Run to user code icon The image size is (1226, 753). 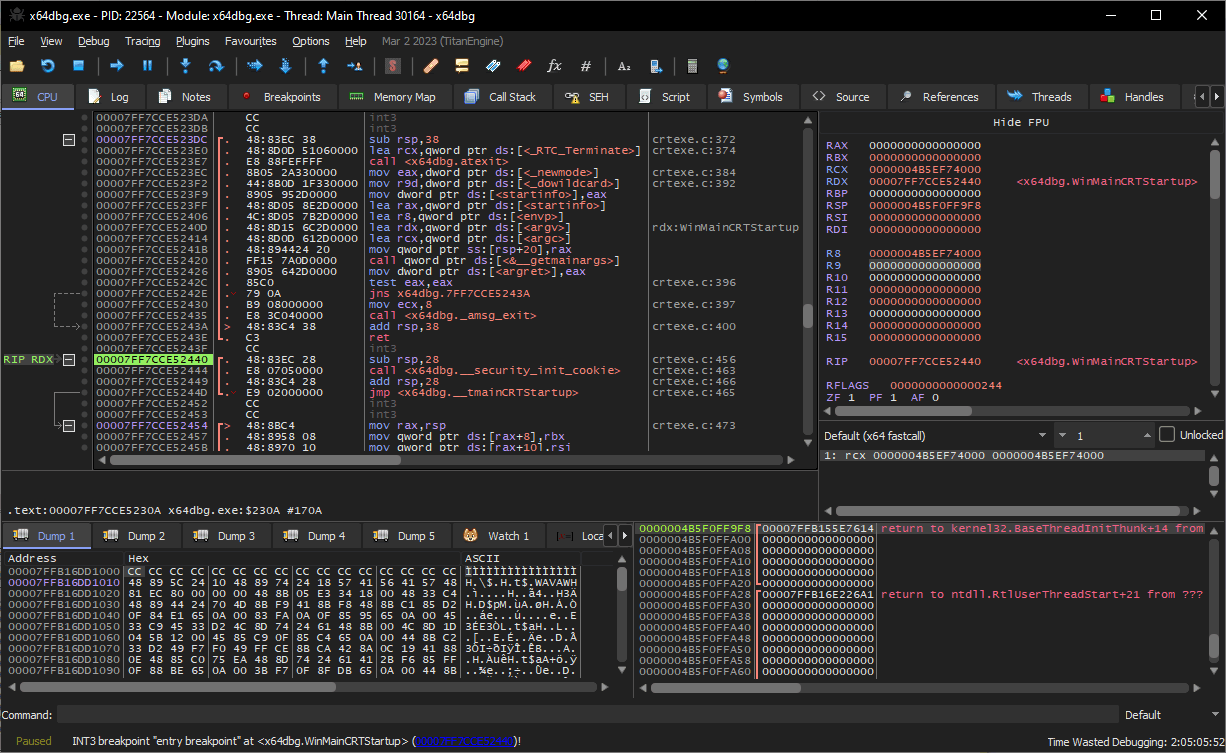[x=355, y=65]
